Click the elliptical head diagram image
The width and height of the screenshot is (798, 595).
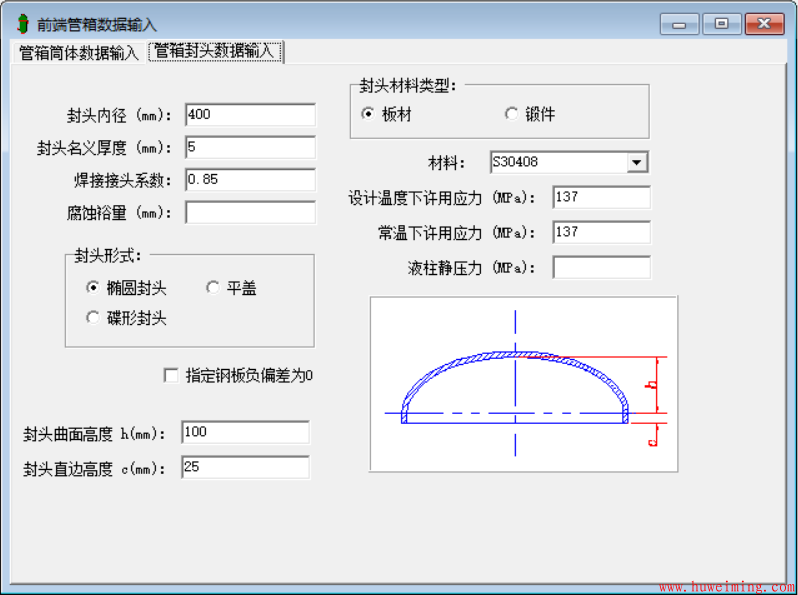coord(524,384)
